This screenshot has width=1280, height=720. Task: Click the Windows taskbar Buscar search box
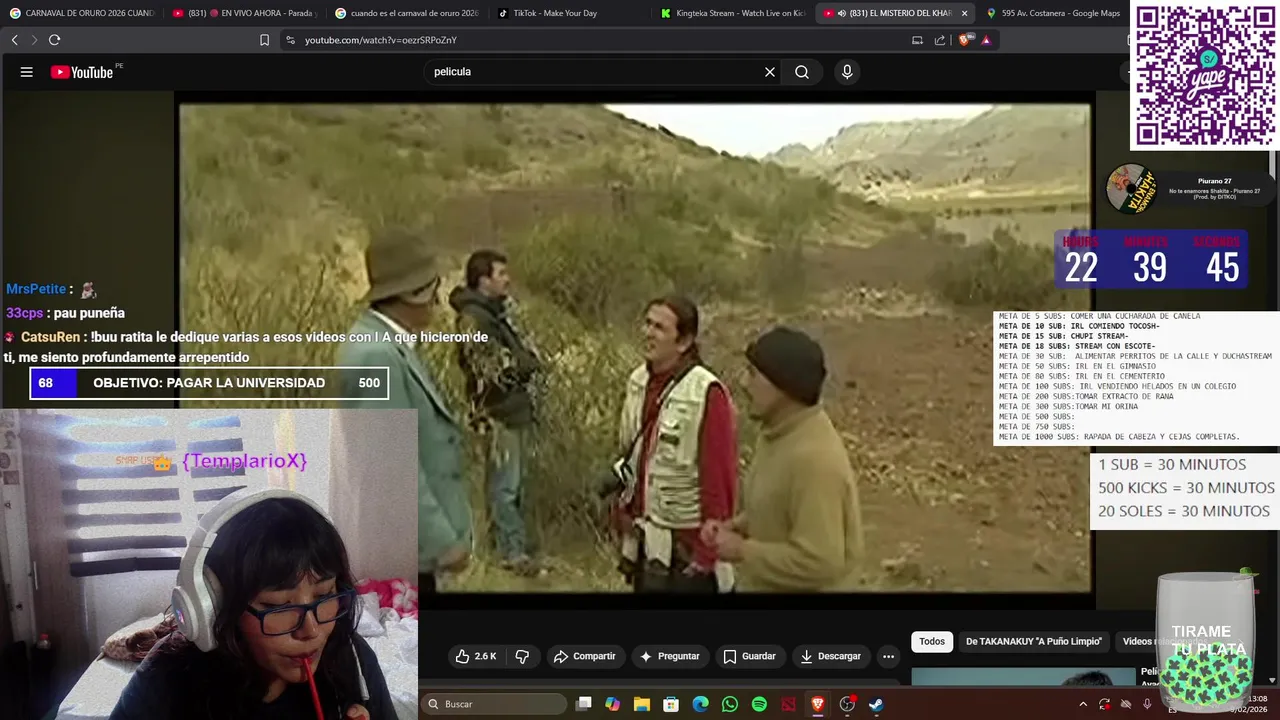tap(494, 704)
